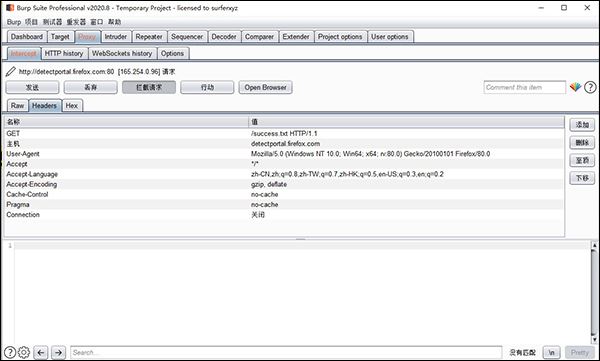Open the Burp menu
The width and height of the screenshot is (600, 361).
[14, 22]
